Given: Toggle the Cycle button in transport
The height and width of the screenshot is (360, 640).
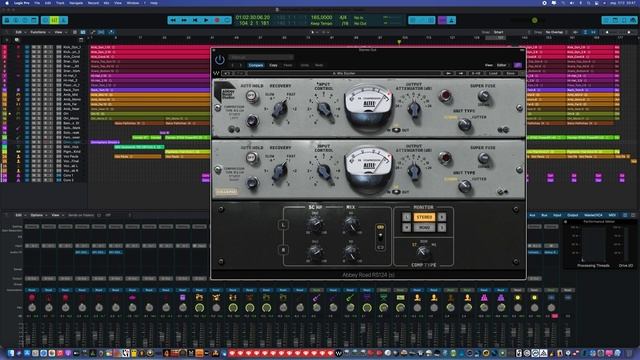Looking at the screenshot, I should point(227,20).
